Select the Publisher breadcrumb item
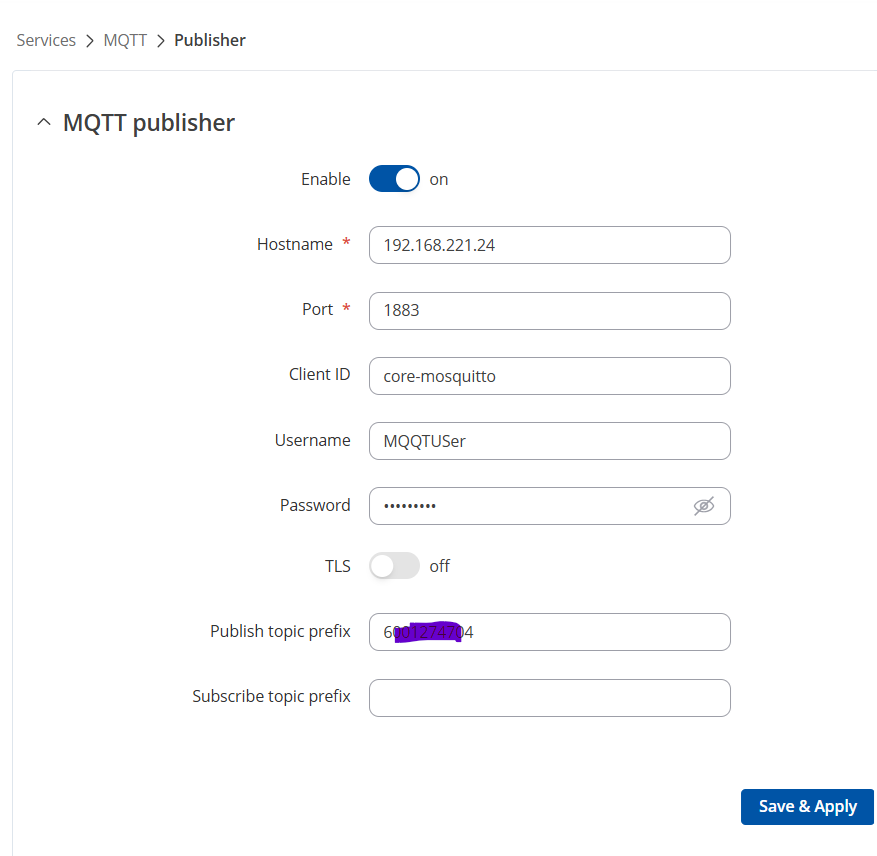The height and width of the screenshot is (856, 877). point(209,40)
